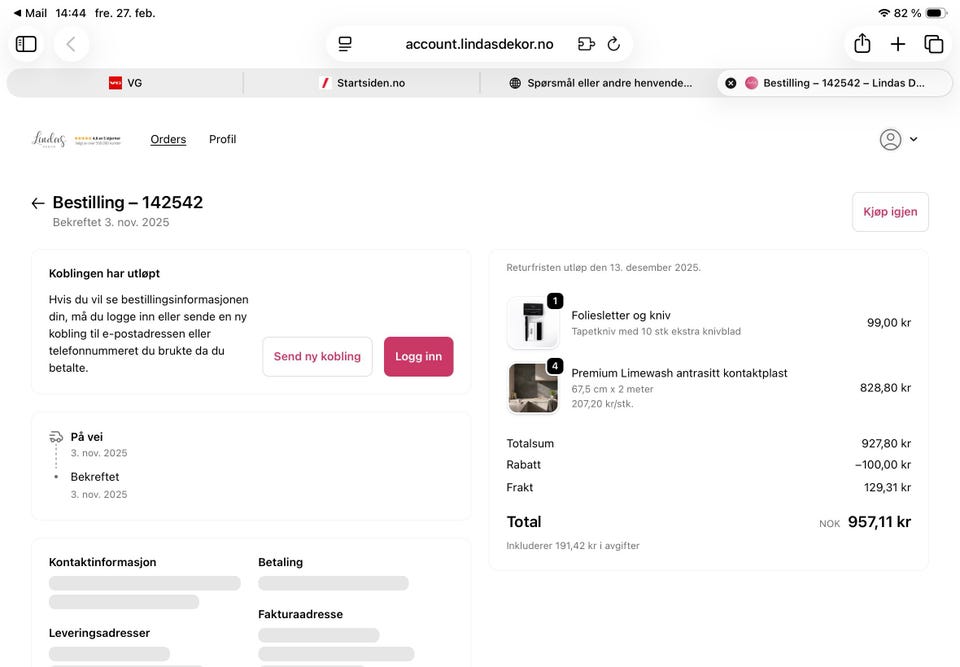Click the Send ny kobling button
The width and height of the screenshot is (960, 667).
tap(317, 356)
